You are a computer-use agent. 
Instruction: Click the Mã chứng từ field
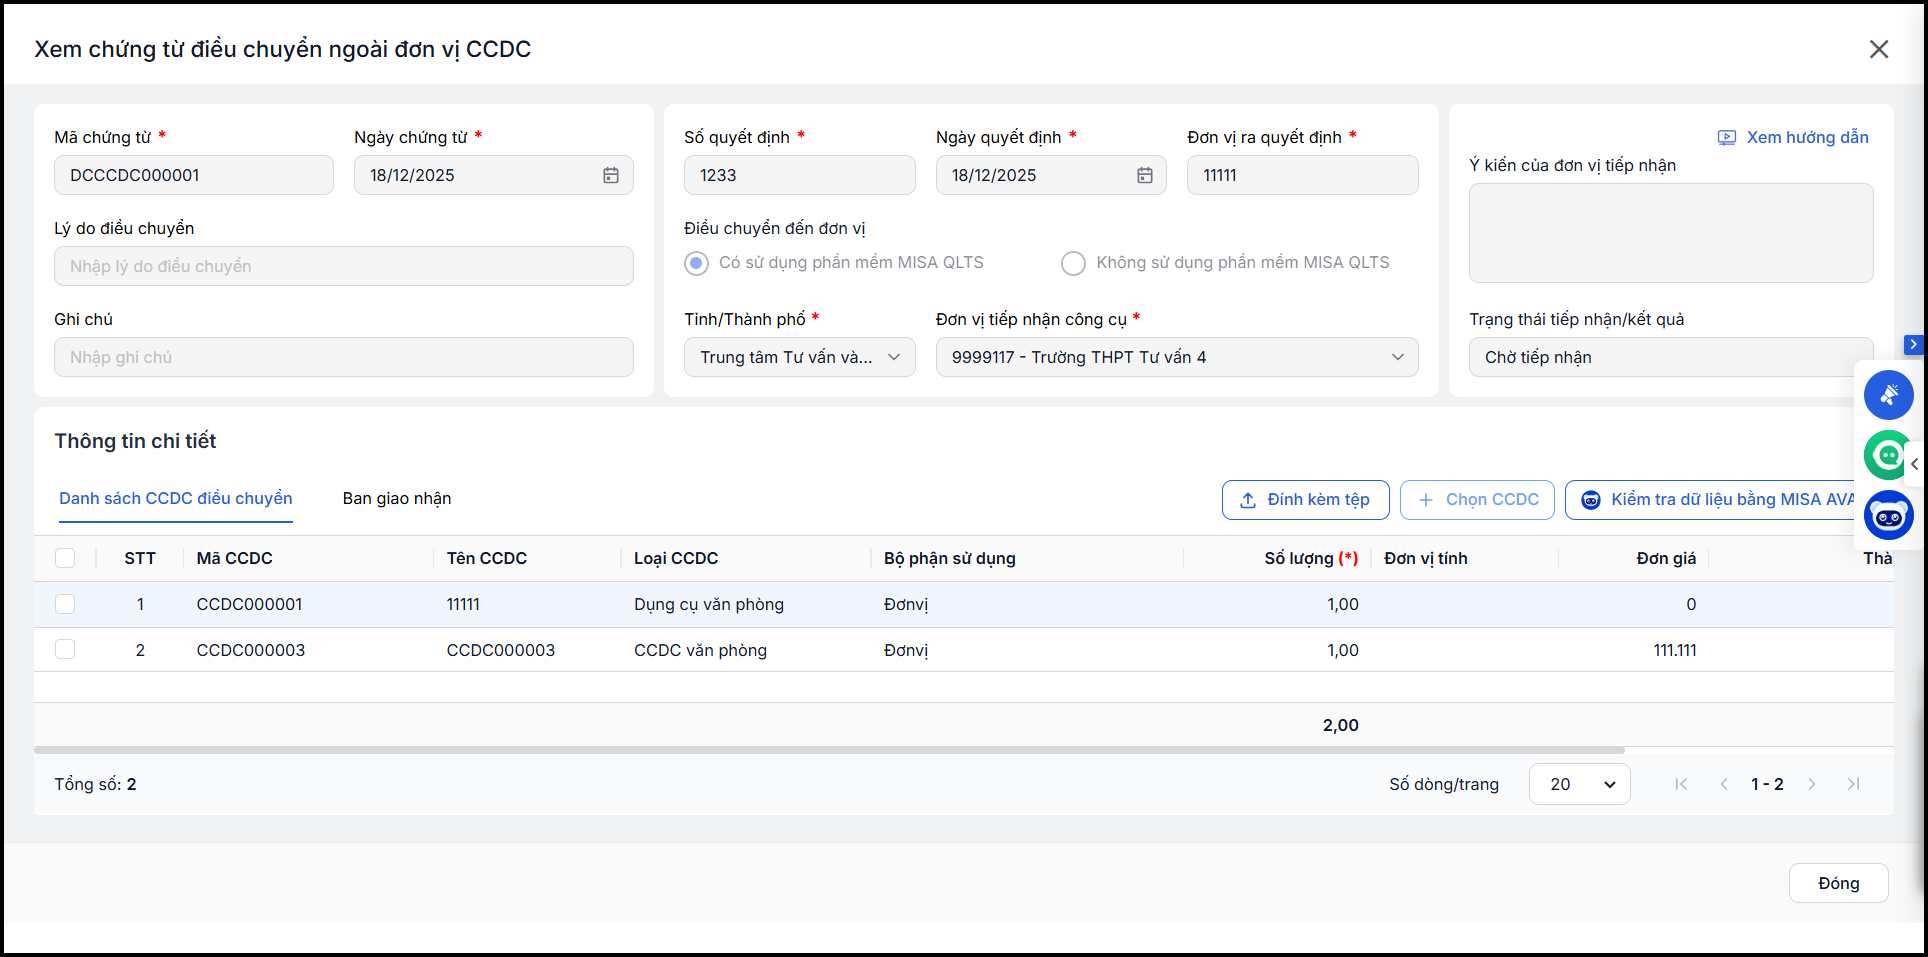194,175
